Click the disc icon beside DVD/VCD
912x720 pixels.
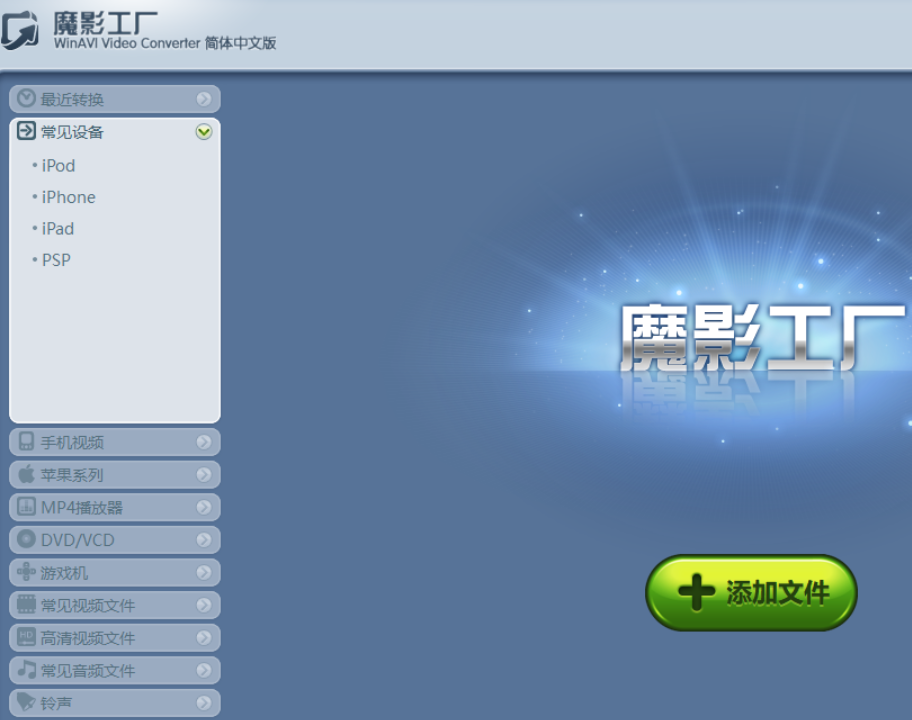pos(26,539)
